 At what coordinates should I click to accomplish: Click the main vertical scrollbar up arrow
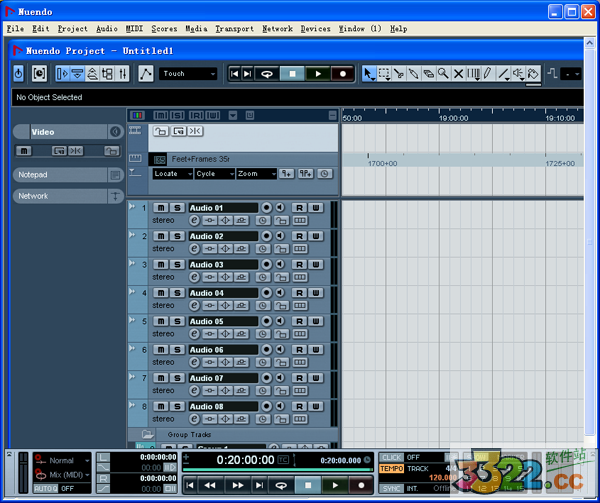pyautogui.click(x=589, y=42)
